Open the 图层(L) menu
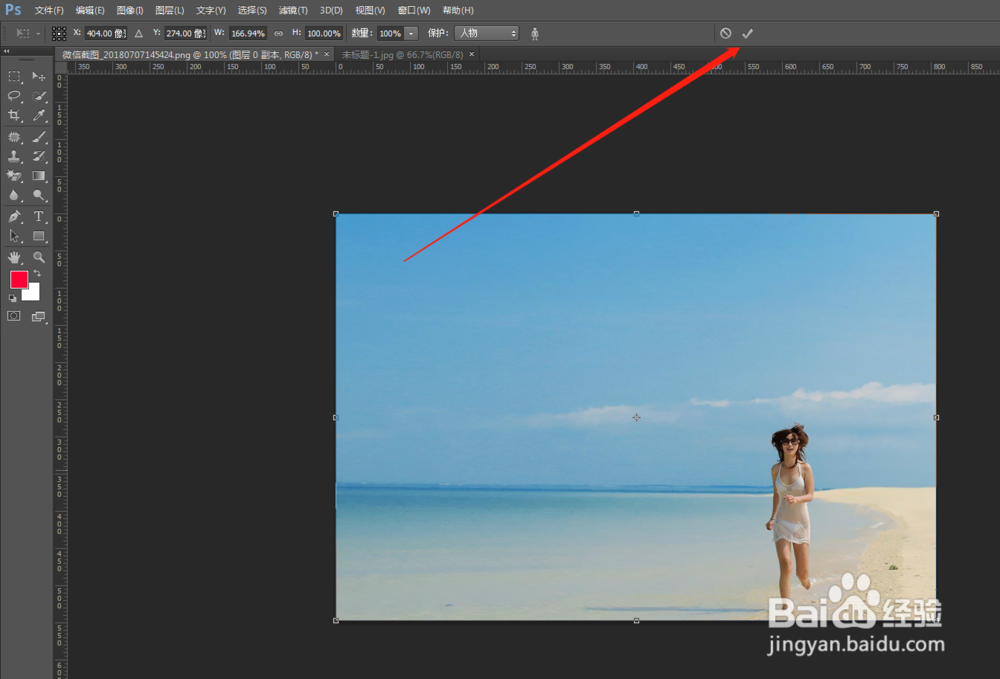 coord(170,10)
